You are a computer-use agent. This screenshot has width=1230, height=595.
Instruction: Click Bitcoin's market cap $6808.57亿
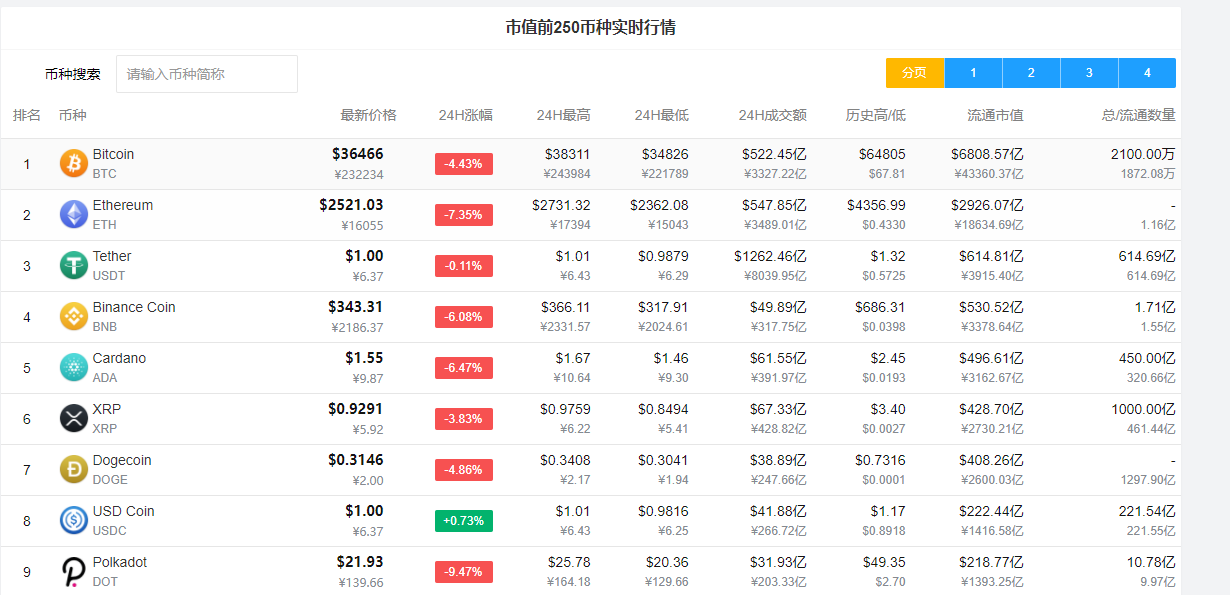[987, 154]
